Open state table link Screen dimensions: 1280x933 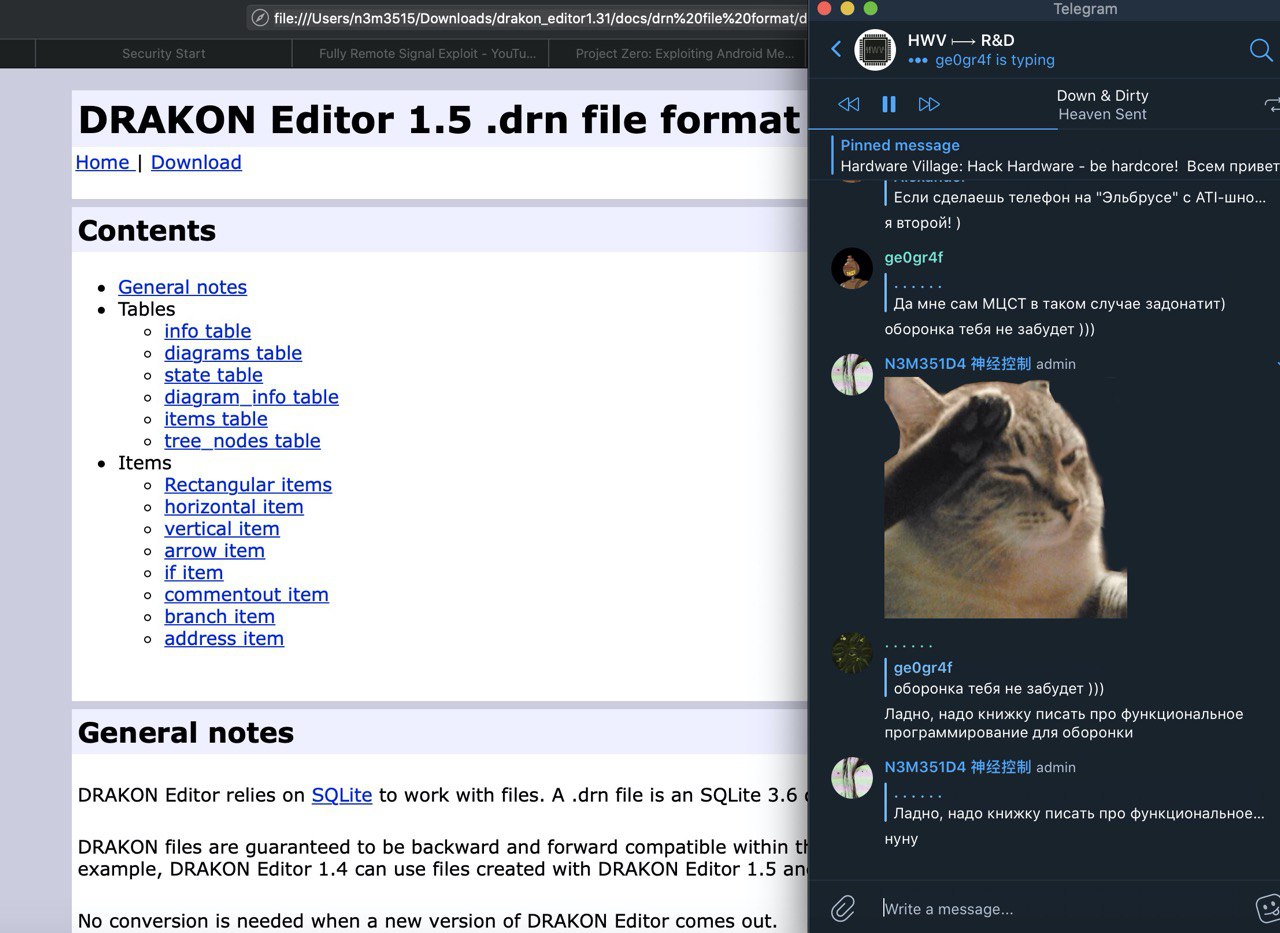coord(213,375)
